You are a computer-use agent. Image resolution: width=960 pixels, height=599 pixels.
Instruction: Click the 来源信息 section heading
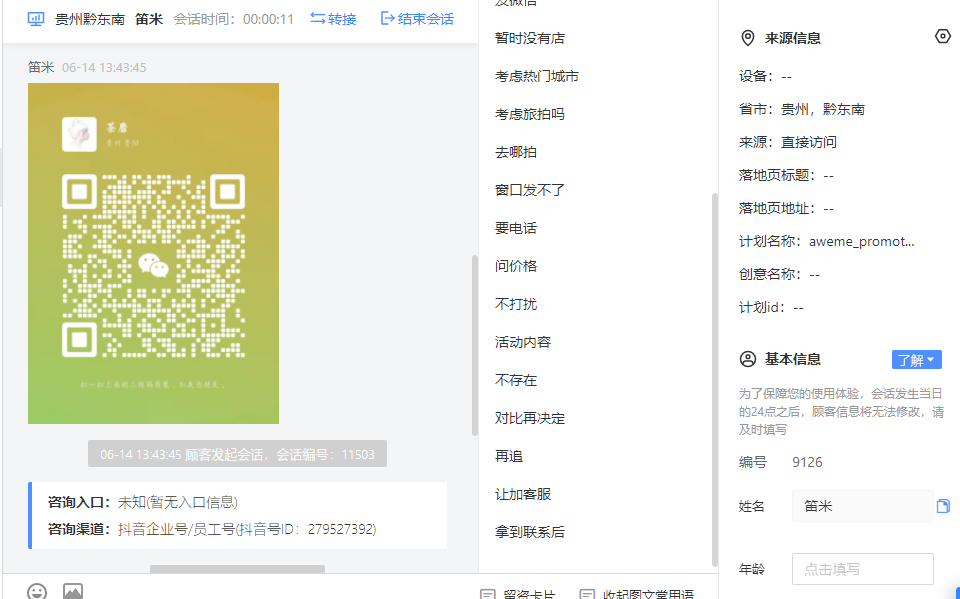point(792,38)
